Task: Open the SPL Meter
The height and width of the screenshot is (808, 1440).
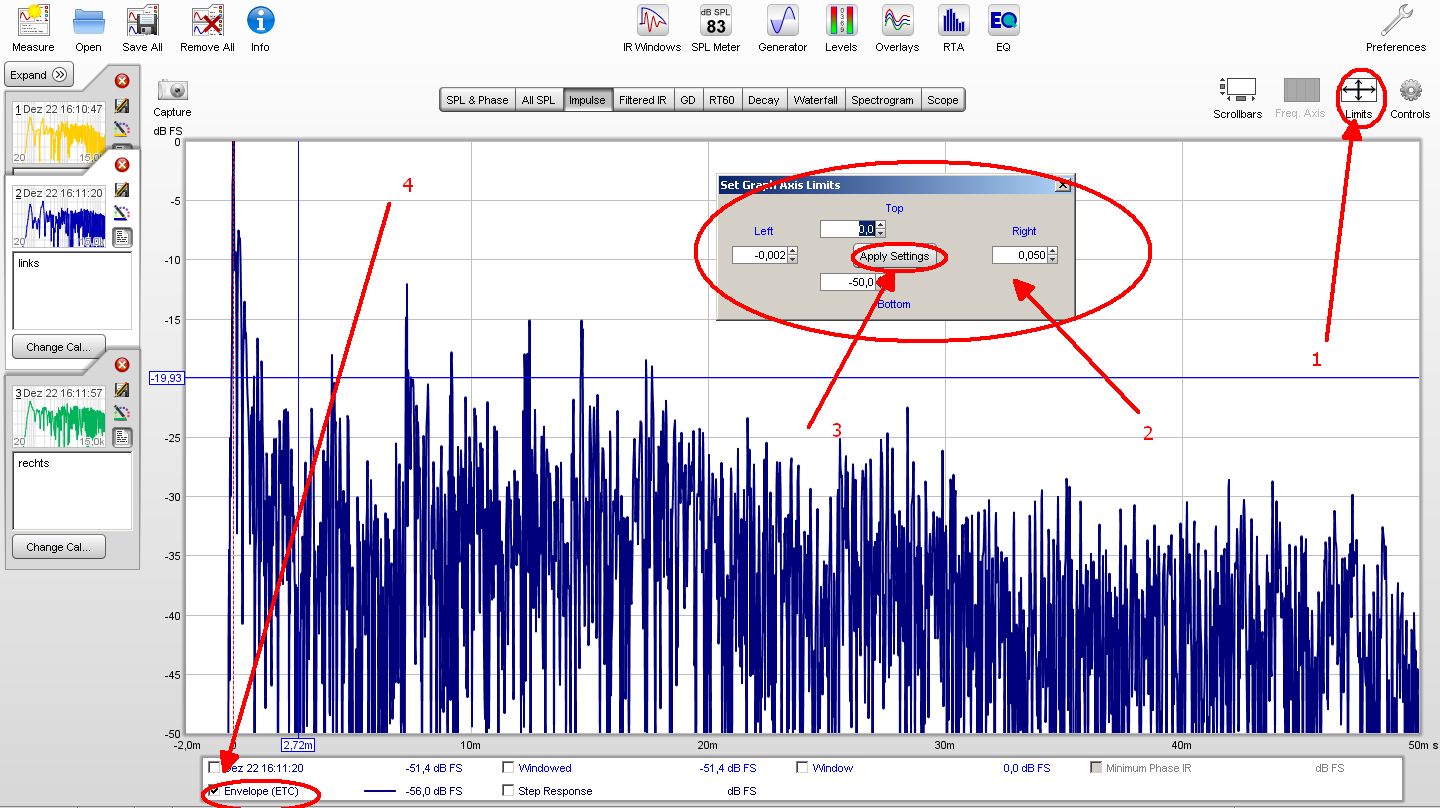Action: [716, 21]
